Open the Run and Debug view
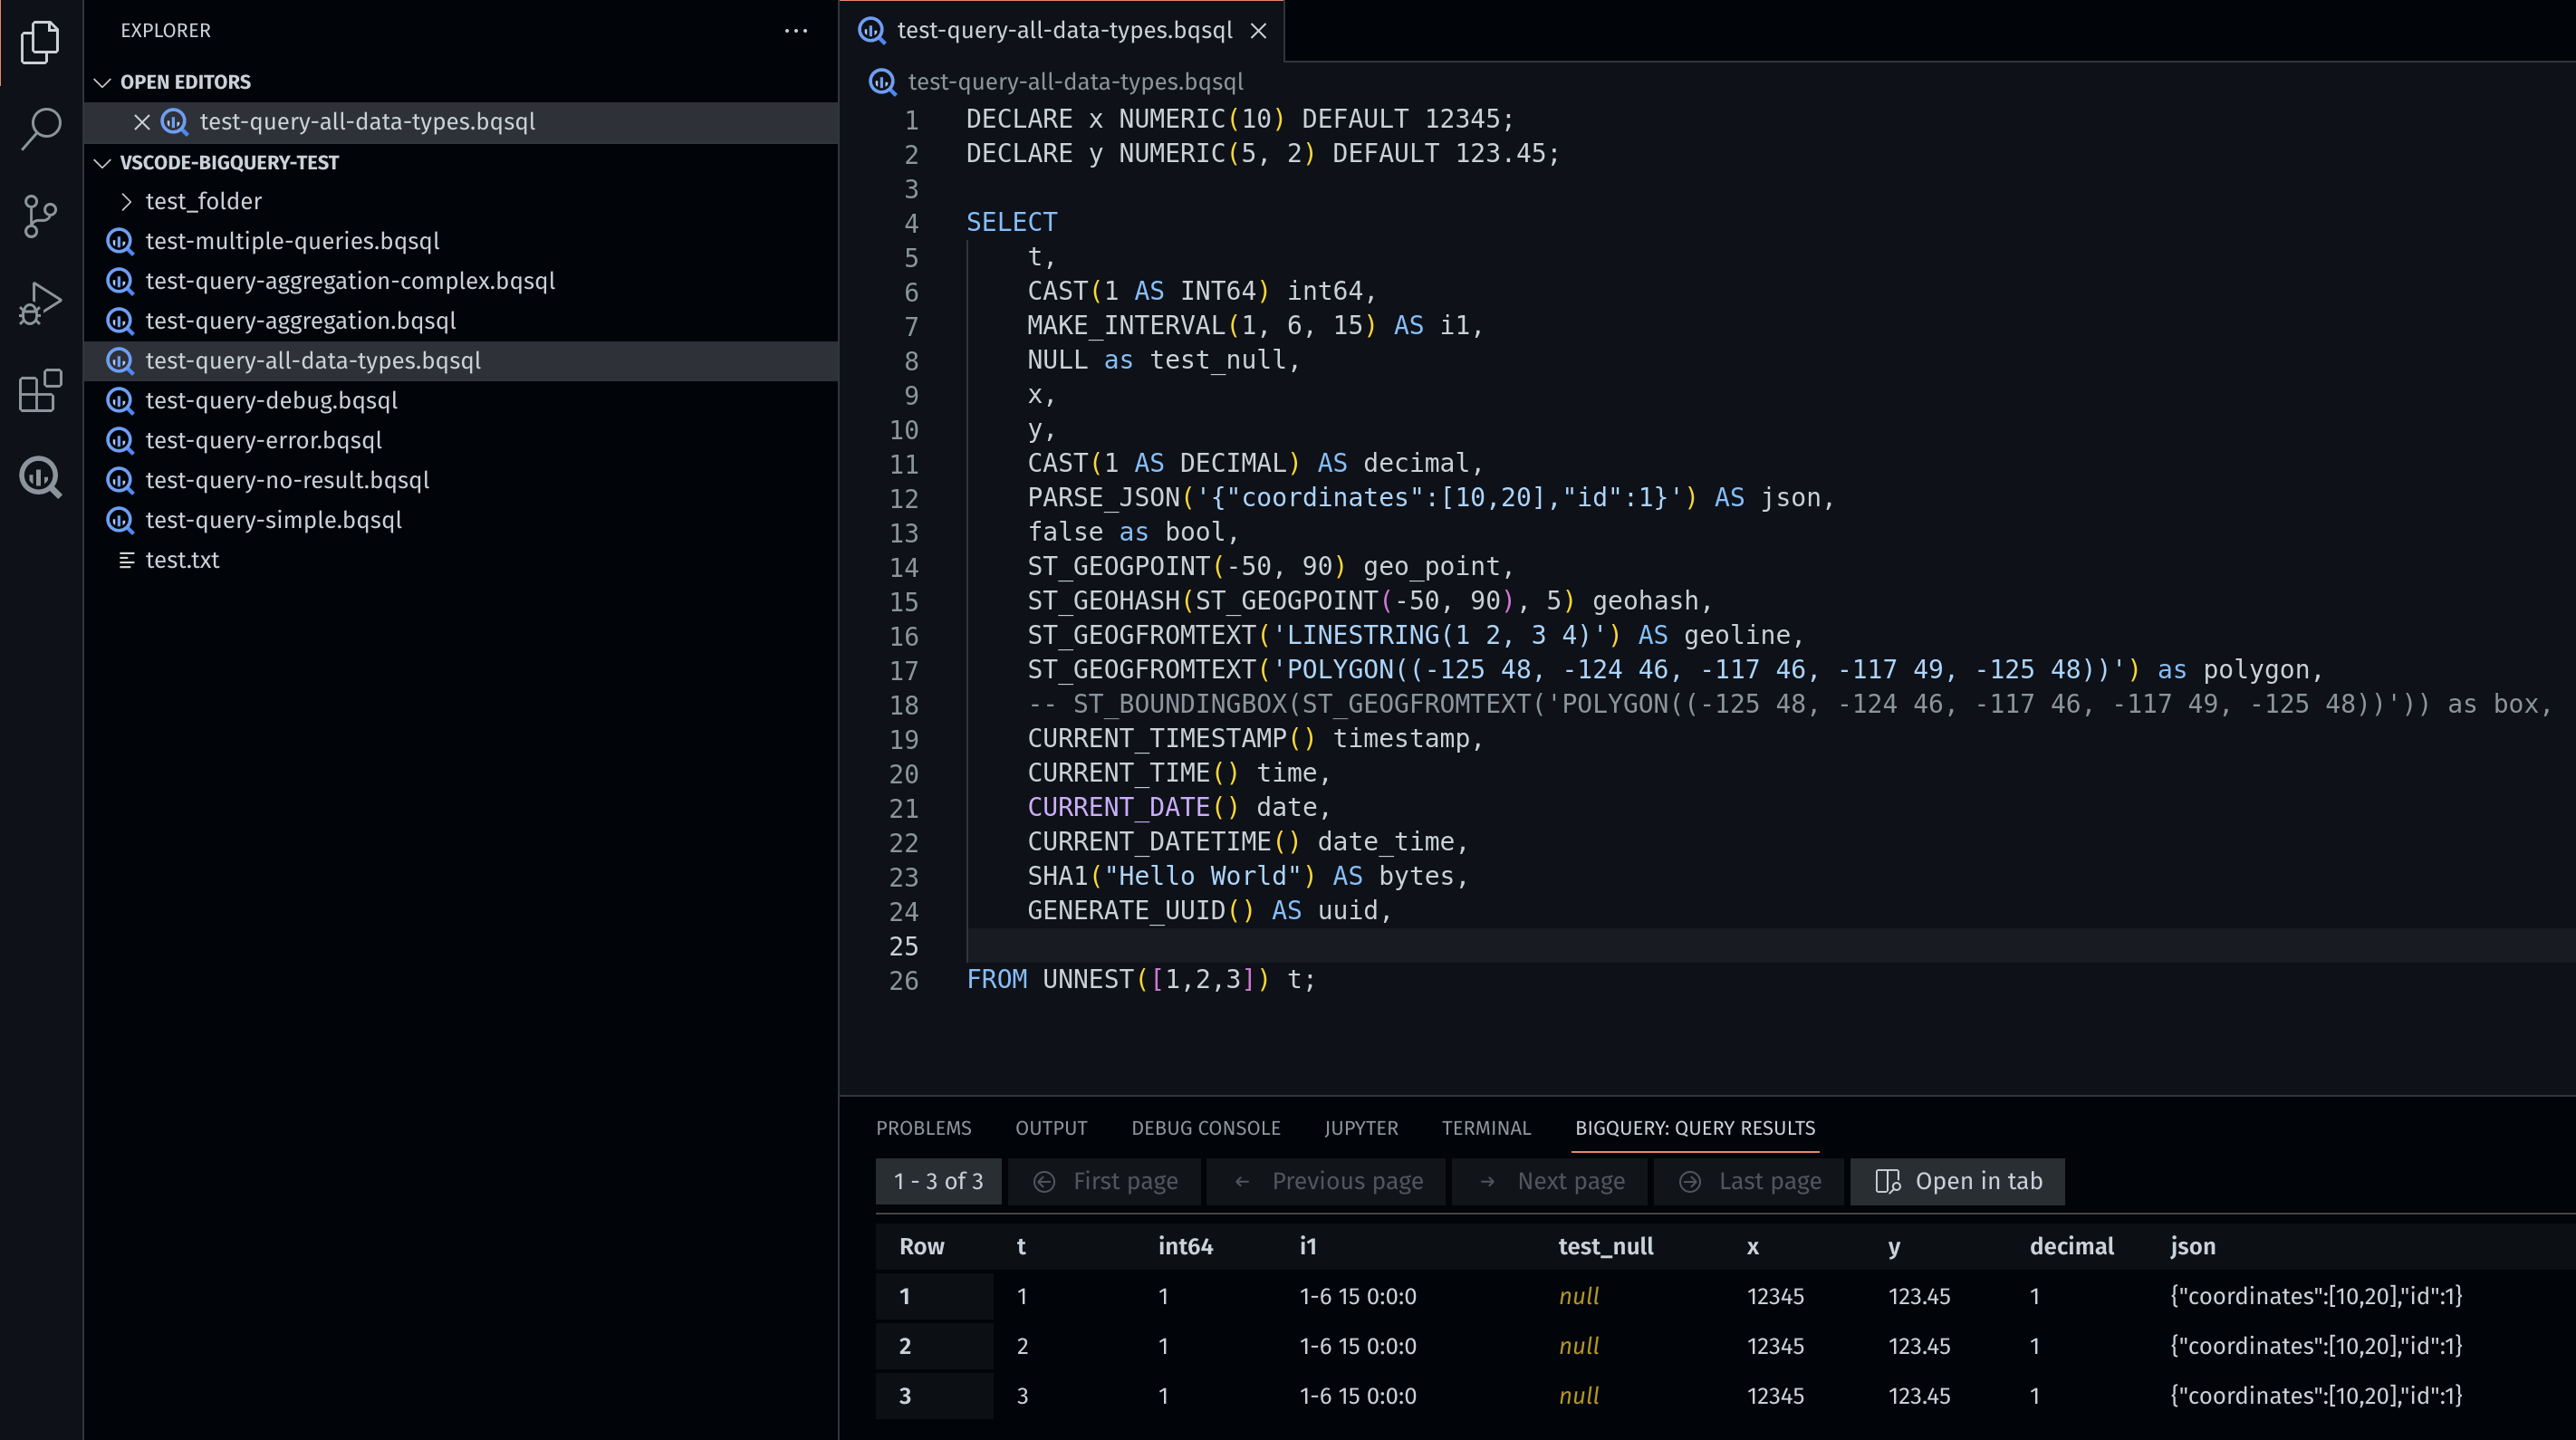The width and height of the screenshot is (2576, 1440). click(x=40, y=303)
